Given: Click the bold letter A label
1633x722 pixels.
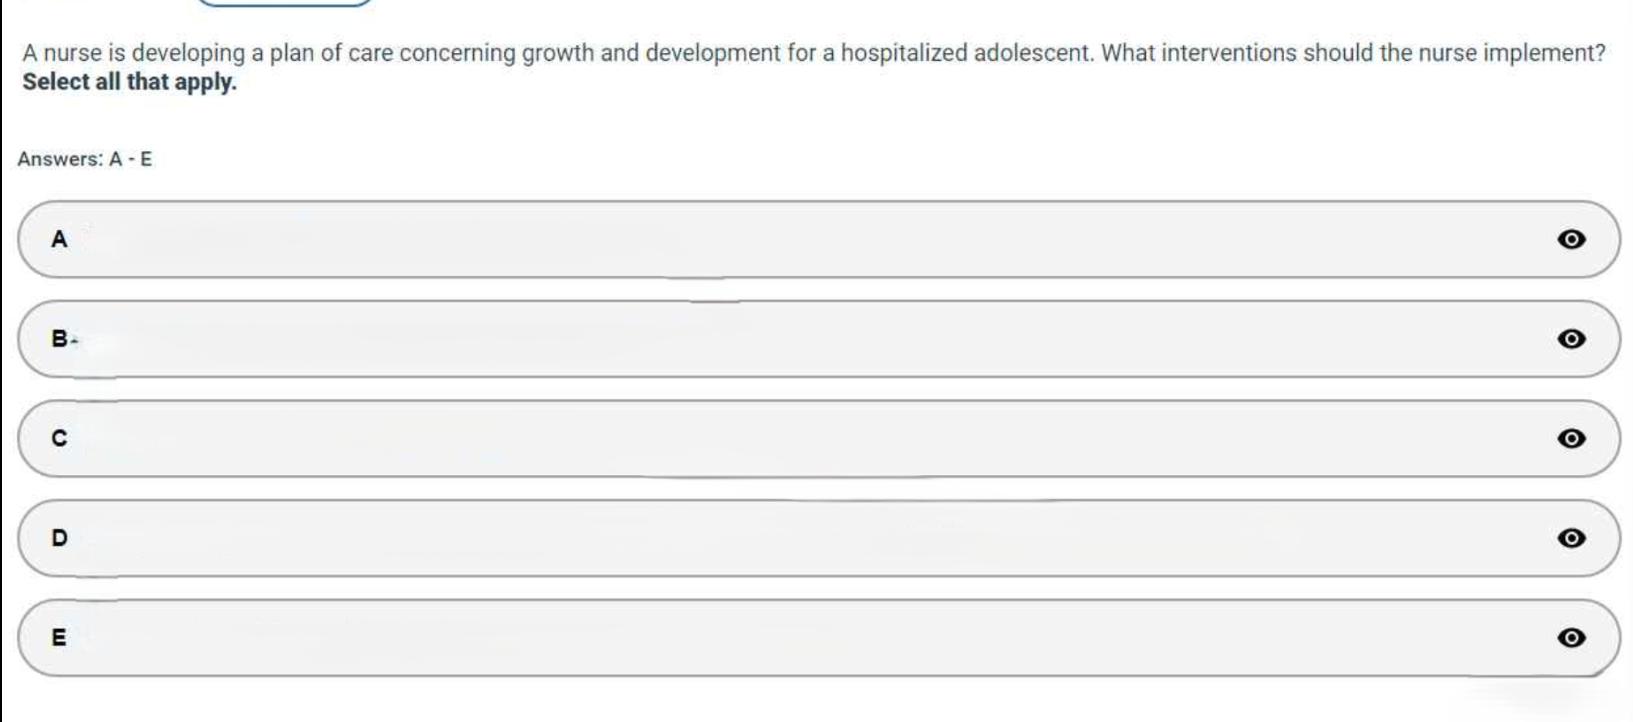Looking at the screenshot, I should coord(59,239).
